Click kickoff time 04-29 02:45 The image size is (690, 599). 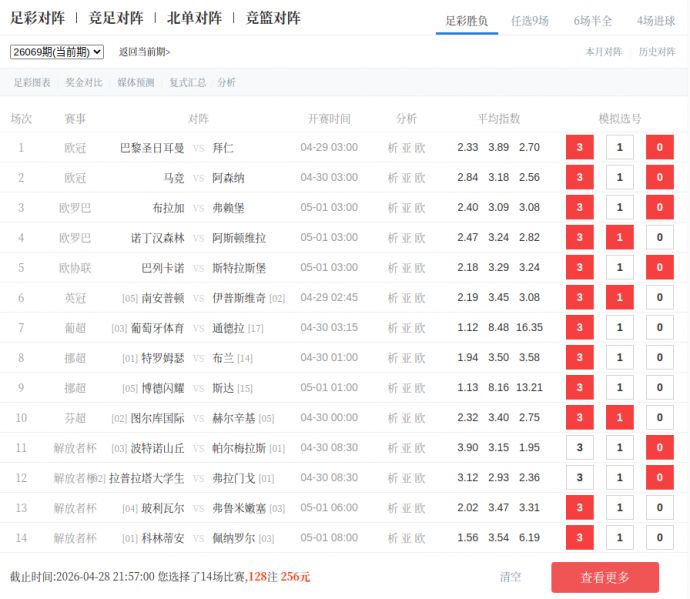tap(329, 297)
